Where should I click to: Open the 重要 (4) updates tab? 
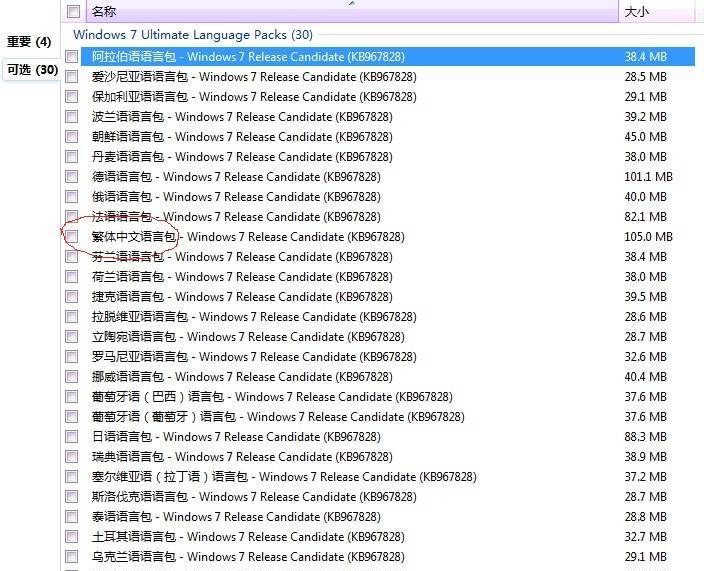coord(29,42)
